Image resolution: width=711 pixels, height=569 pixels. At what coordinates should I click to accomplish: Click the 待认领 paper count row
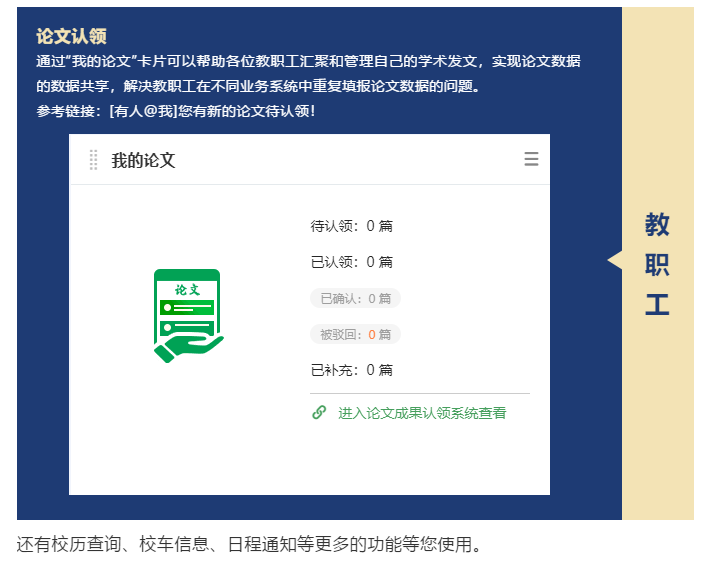[352, 226]
